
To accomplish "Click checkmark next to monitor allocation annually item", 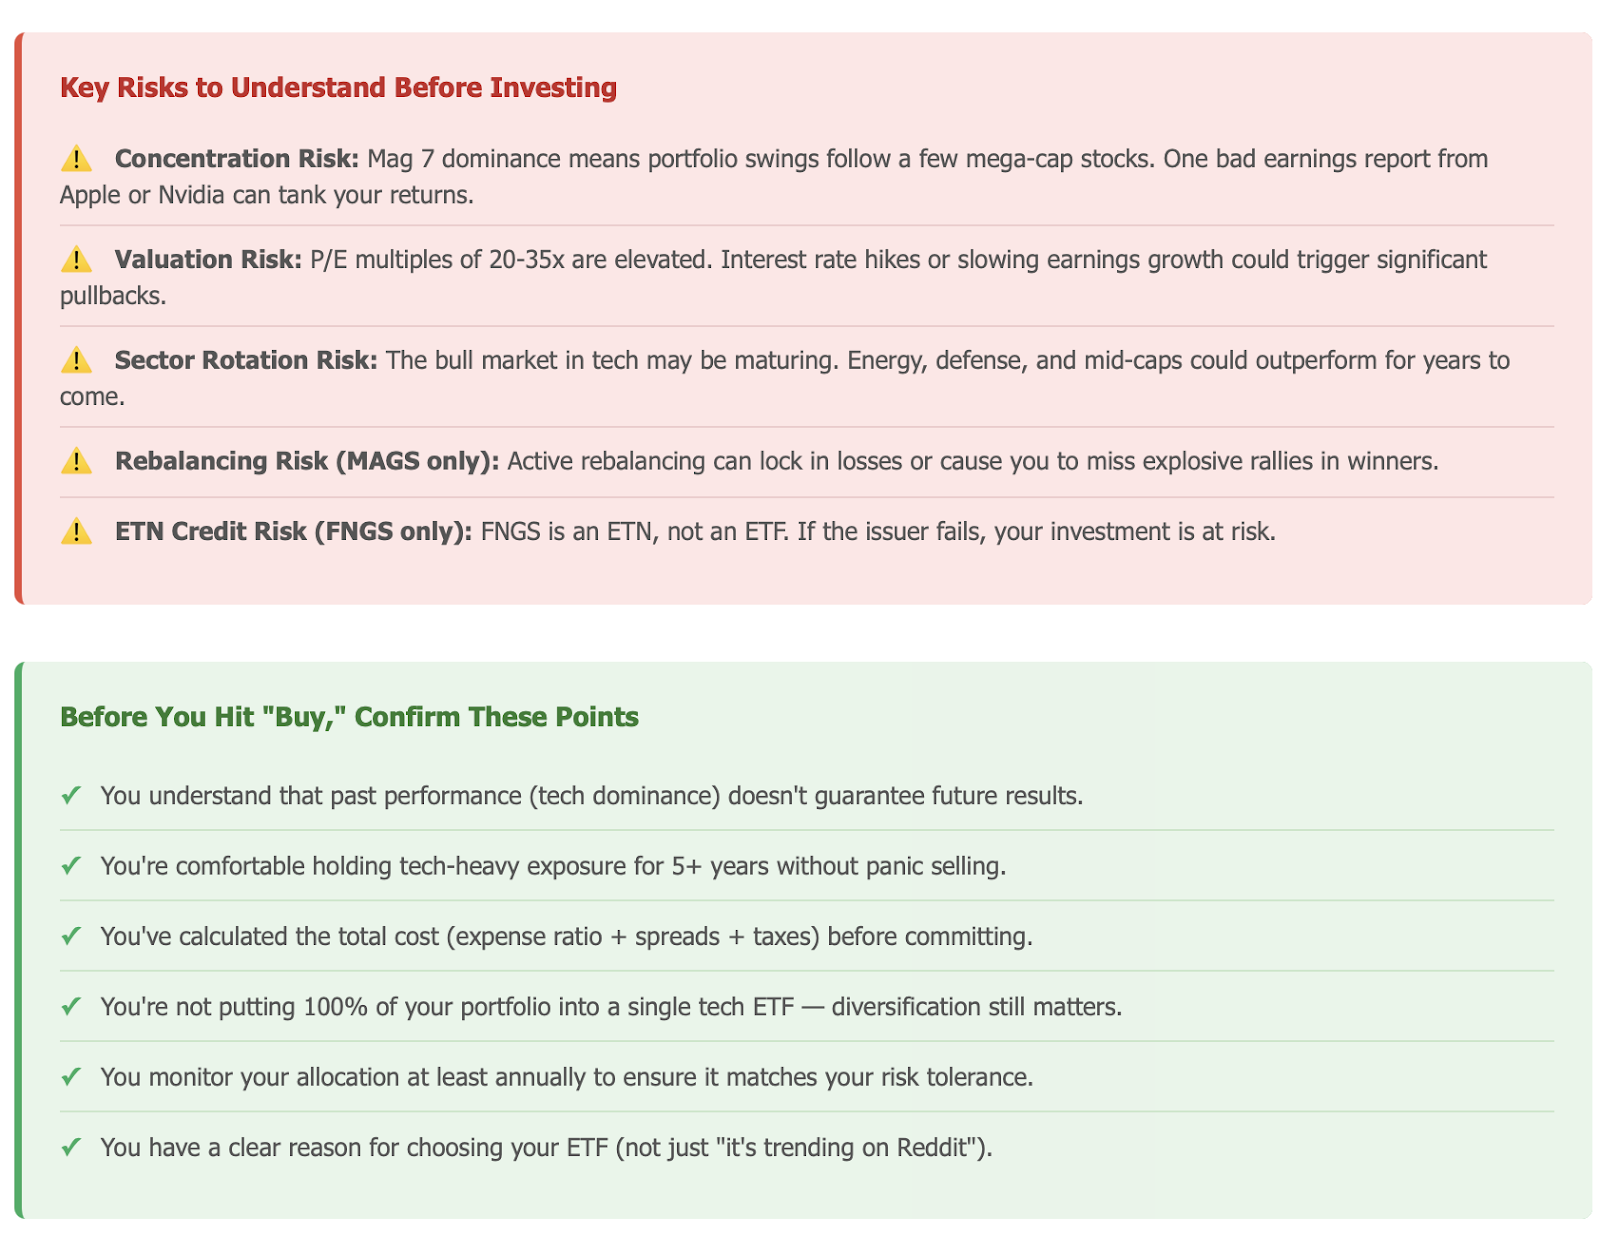I will 70,1077.
